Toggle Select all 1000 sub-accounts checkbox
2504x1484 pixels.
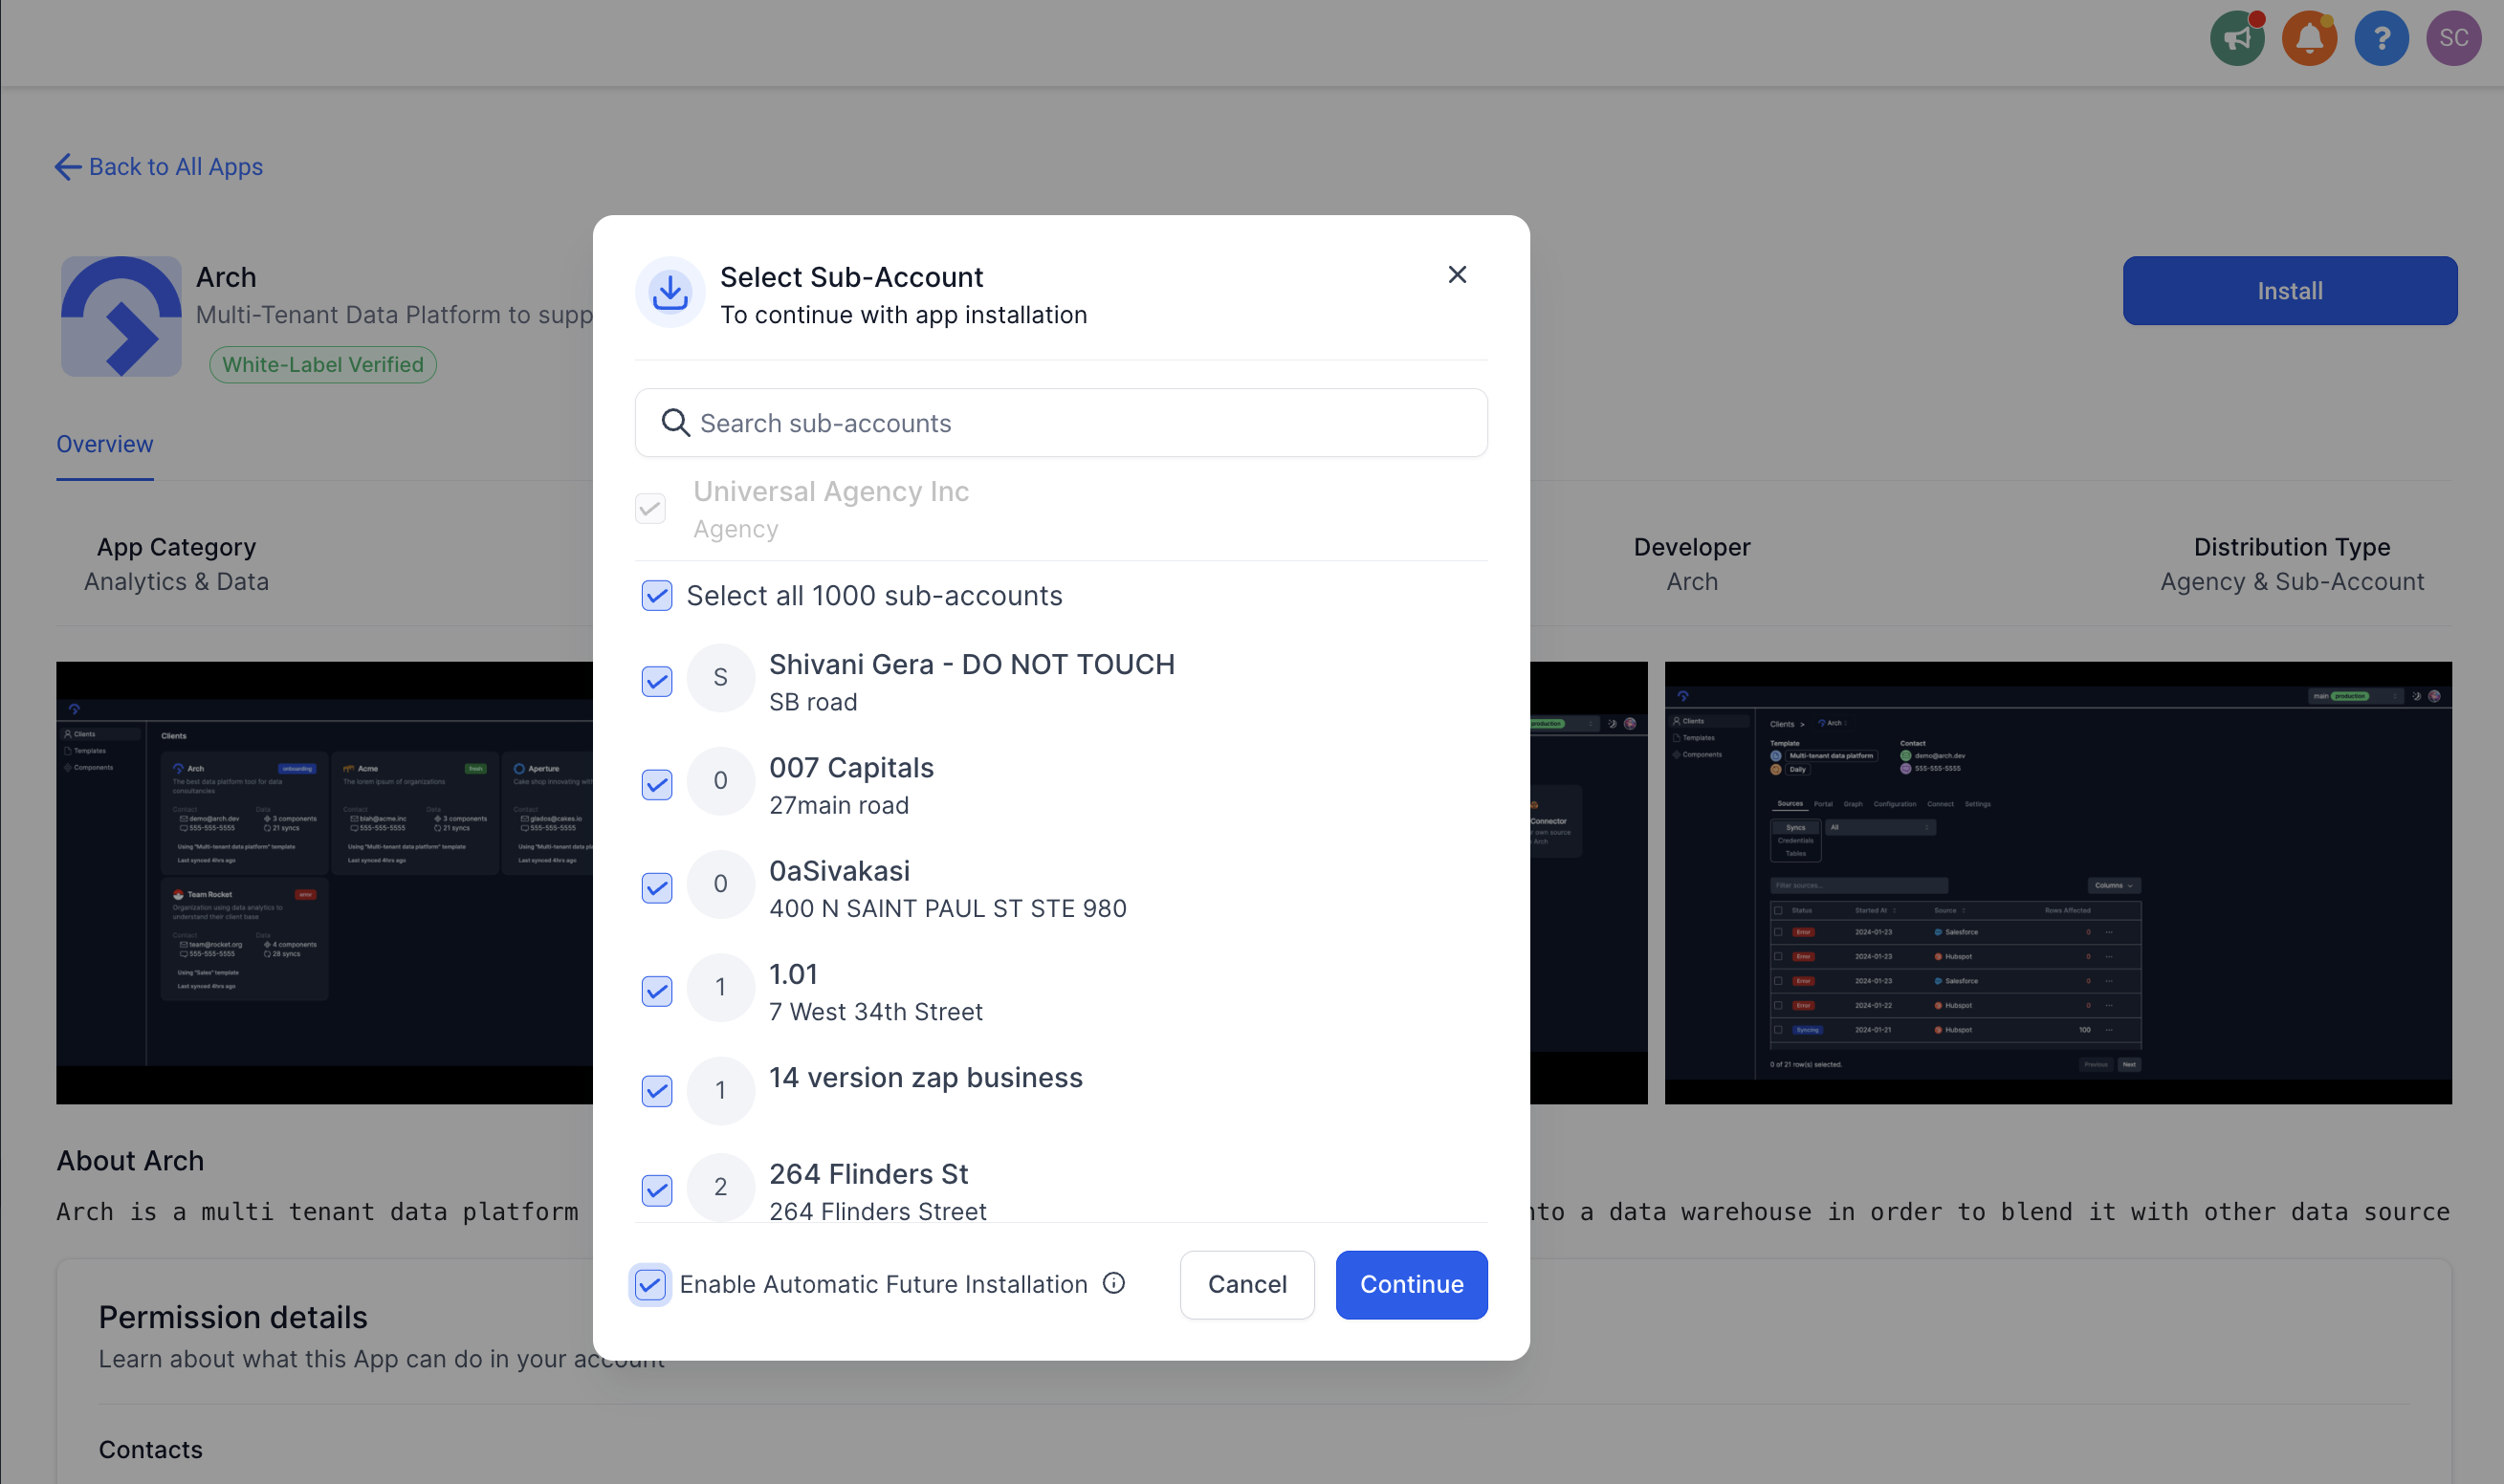pos(657,596)
